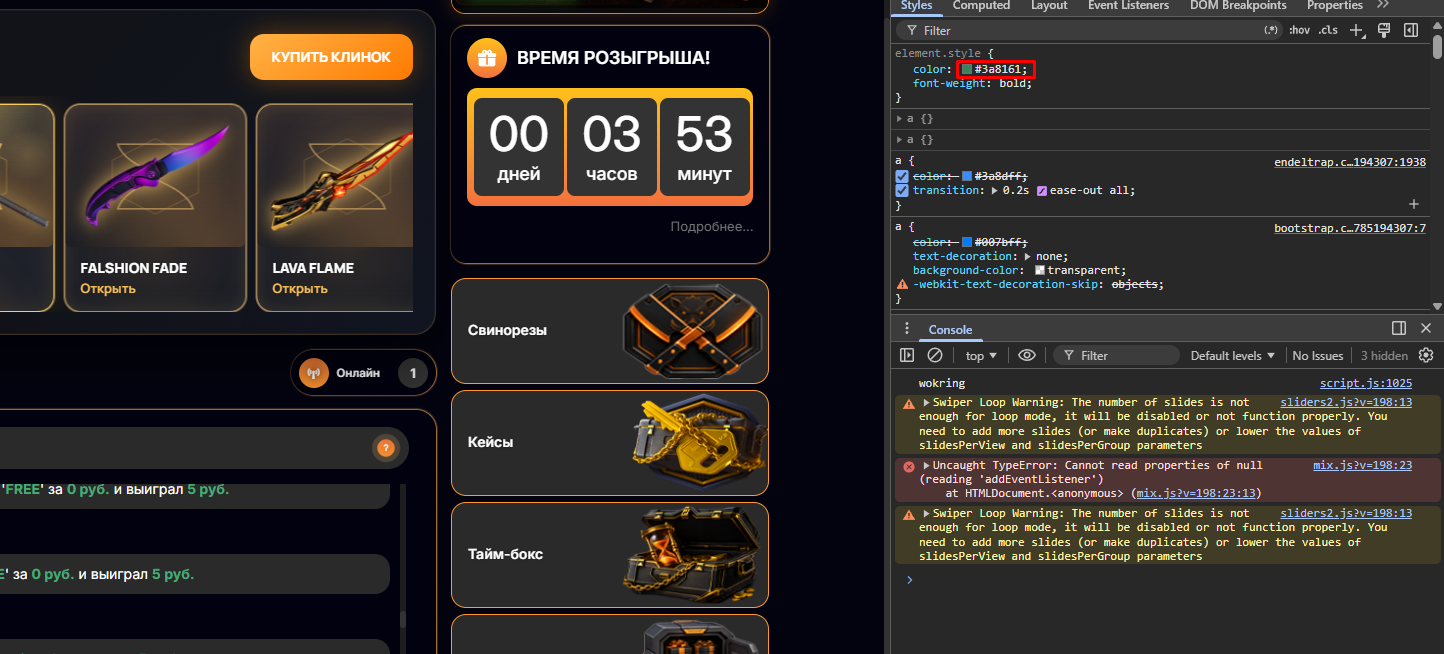The width and height of the screenshot is (1444, 654).
Task: Open the mix.js?v=198:23 source link
Action: [x=1362, y=465]
